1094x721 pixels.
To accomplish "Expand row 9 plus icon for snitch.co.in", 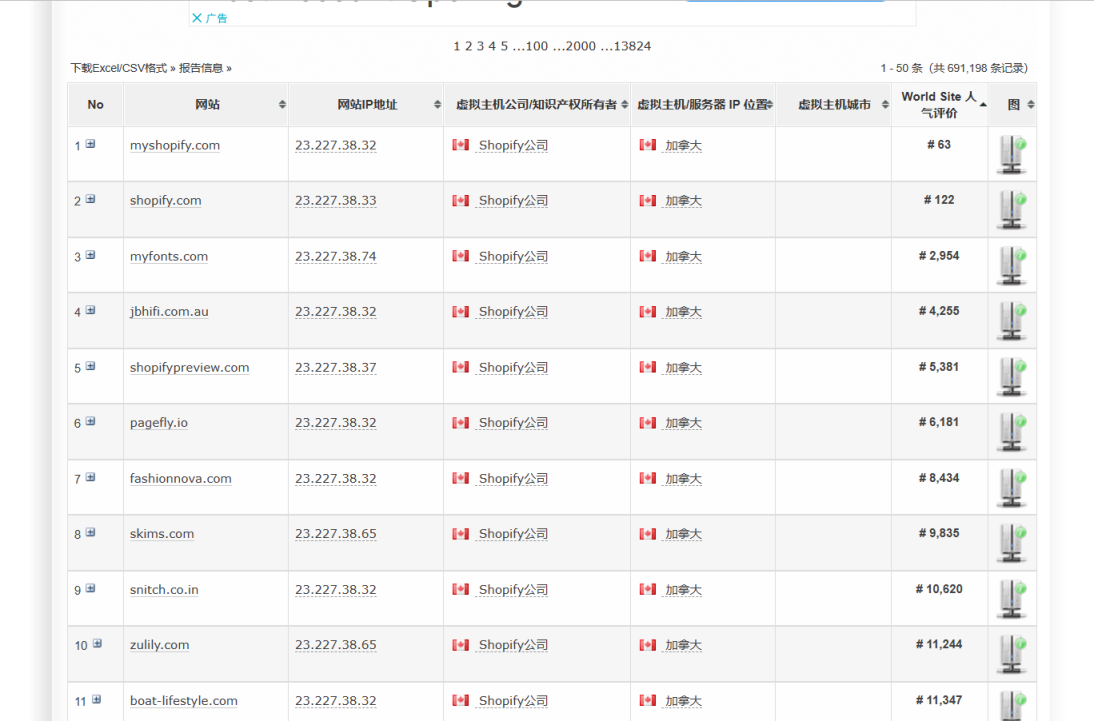I will point(90,589).
